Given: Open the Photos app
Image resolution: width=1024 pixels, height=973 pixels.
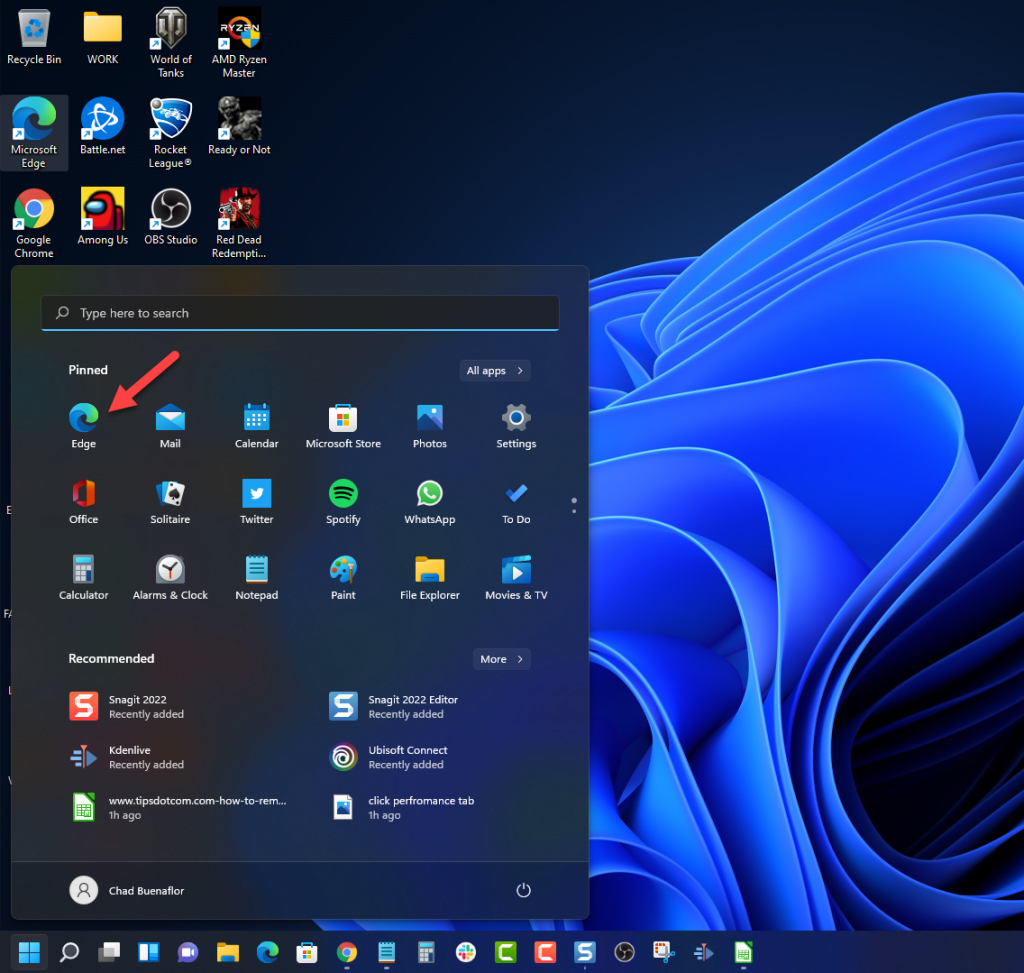Looking at the screenshot, I should [430, 426].
